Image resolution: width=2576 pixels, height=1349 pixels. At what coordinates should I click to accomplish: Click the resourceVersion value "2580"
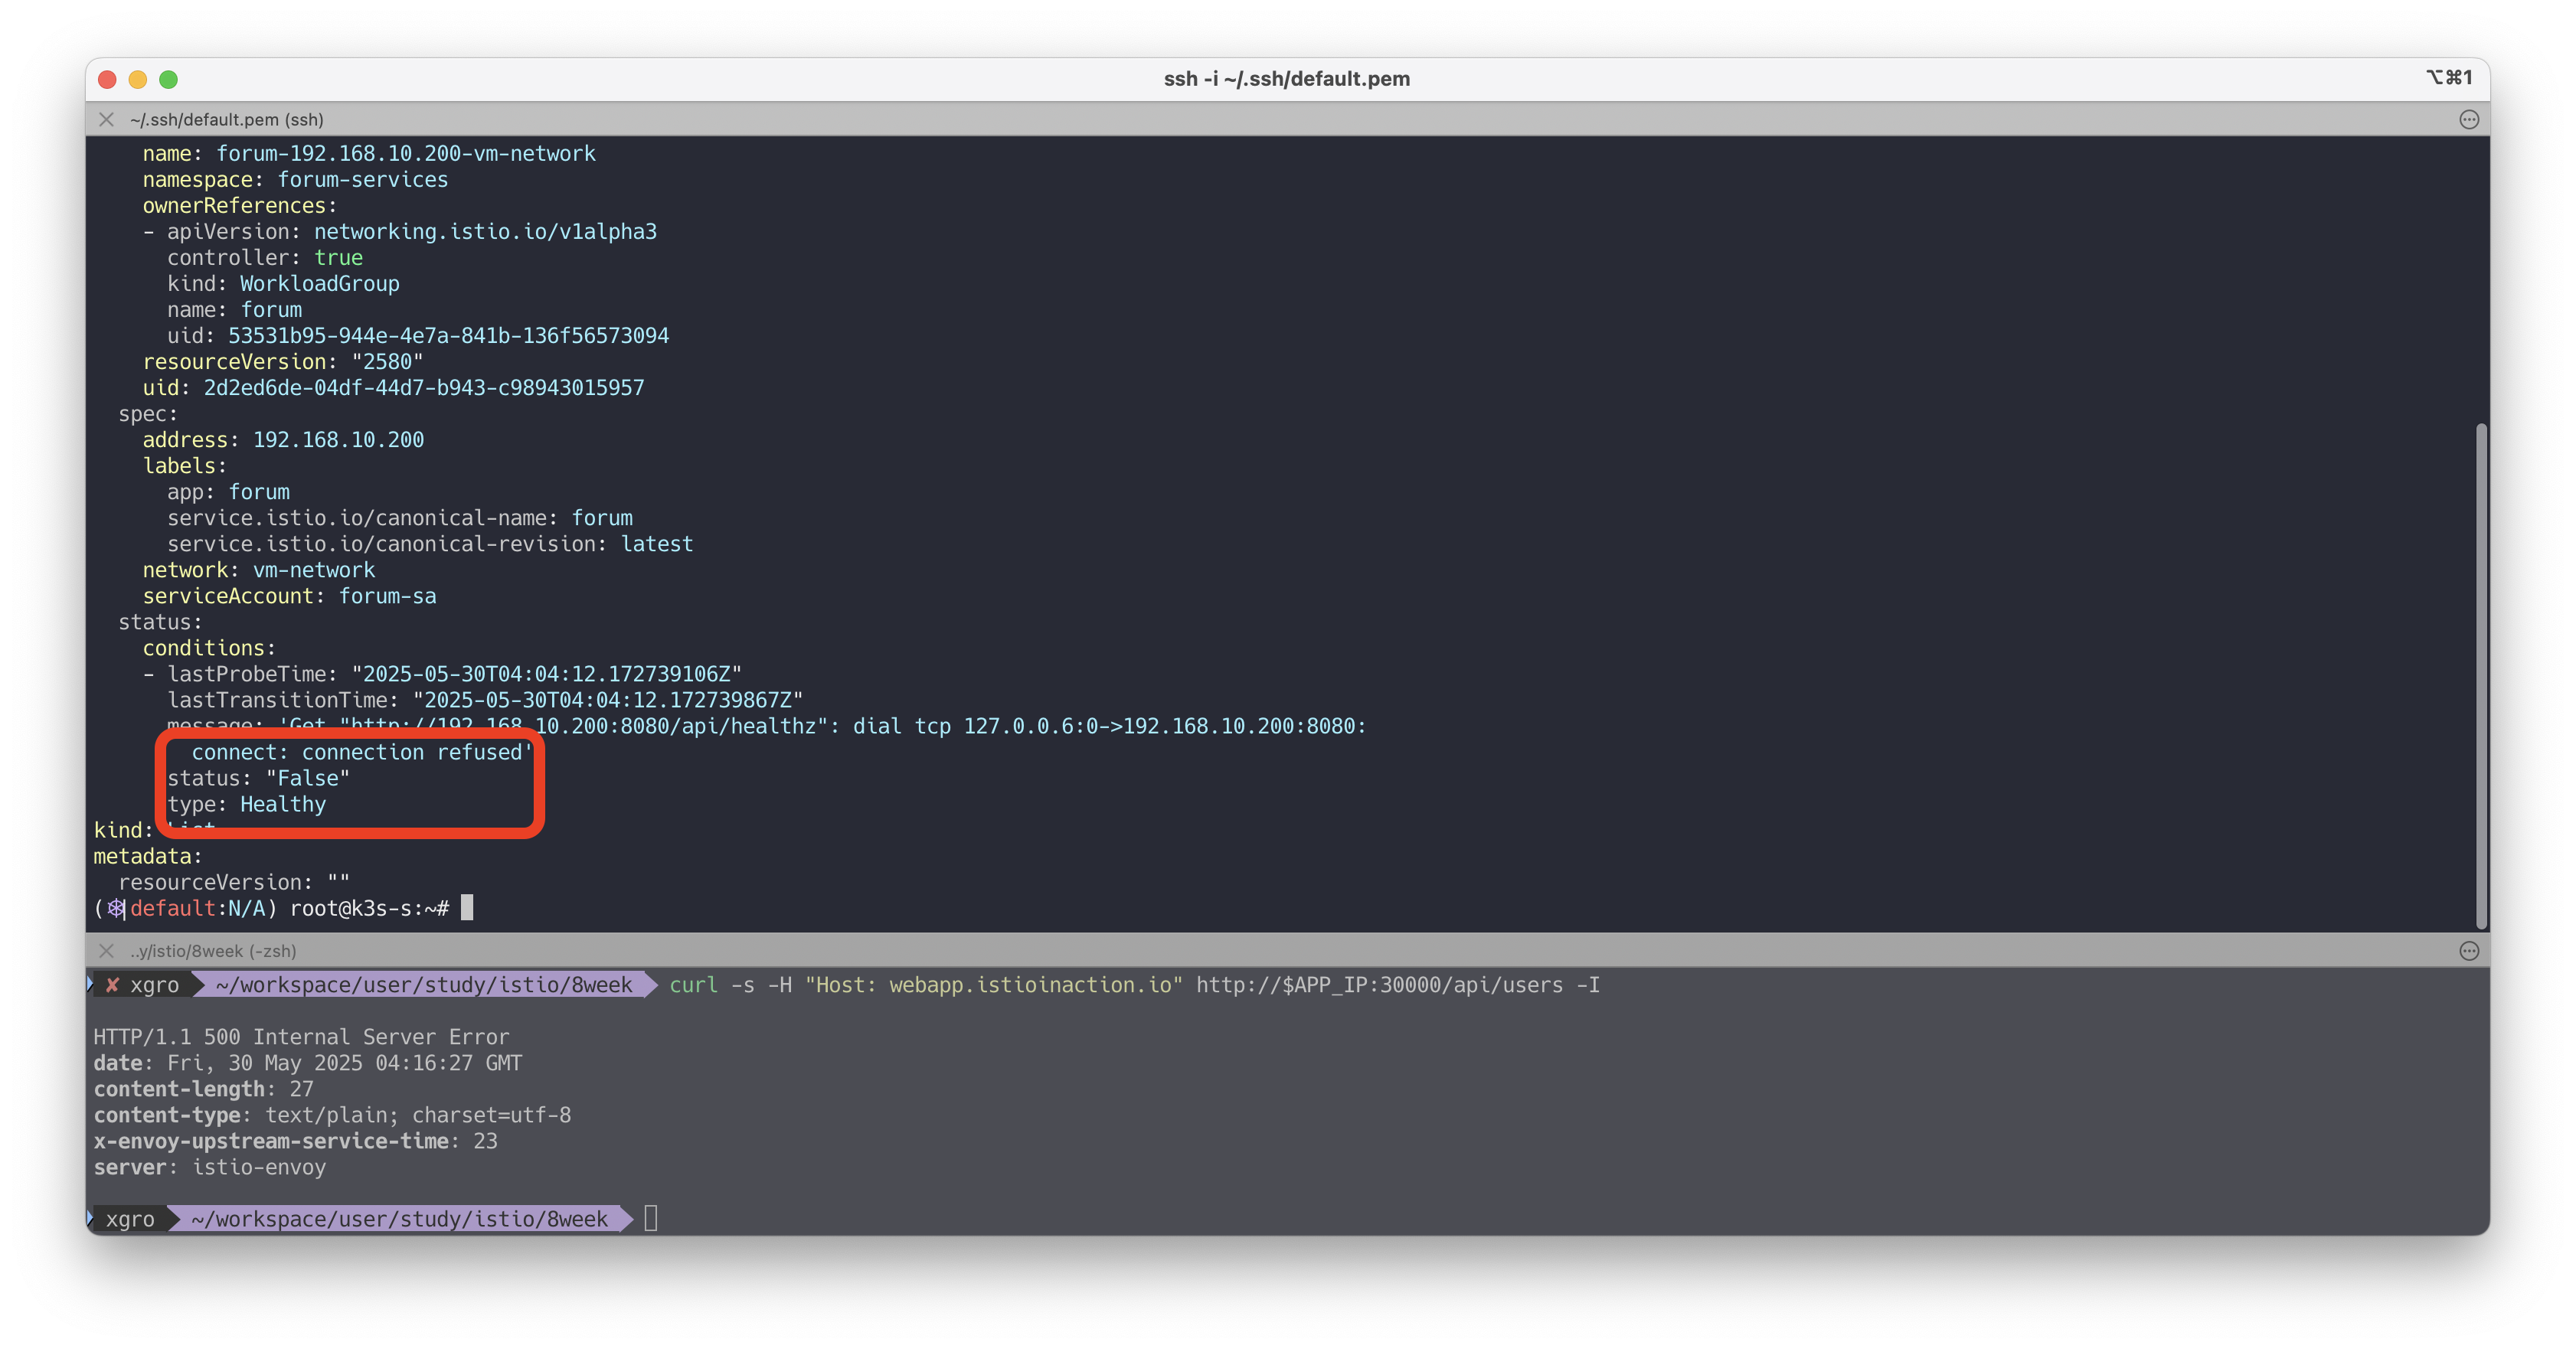387,361
